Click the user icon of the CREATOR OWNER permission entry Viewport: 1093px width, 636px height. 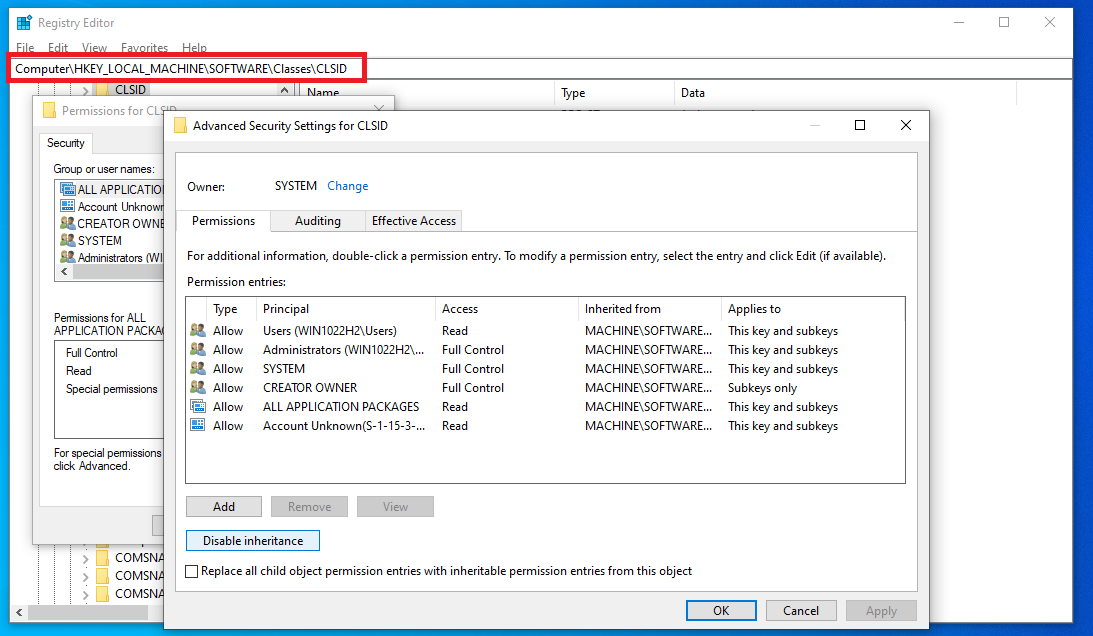tap(198, 386)
